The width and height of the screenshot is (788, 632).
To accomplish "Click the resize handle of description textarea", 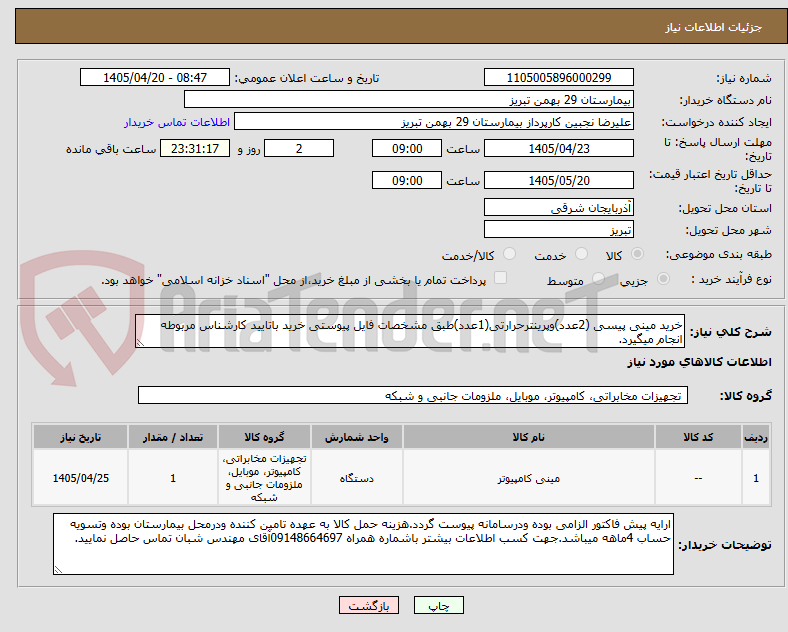I will tap(140, 343).
